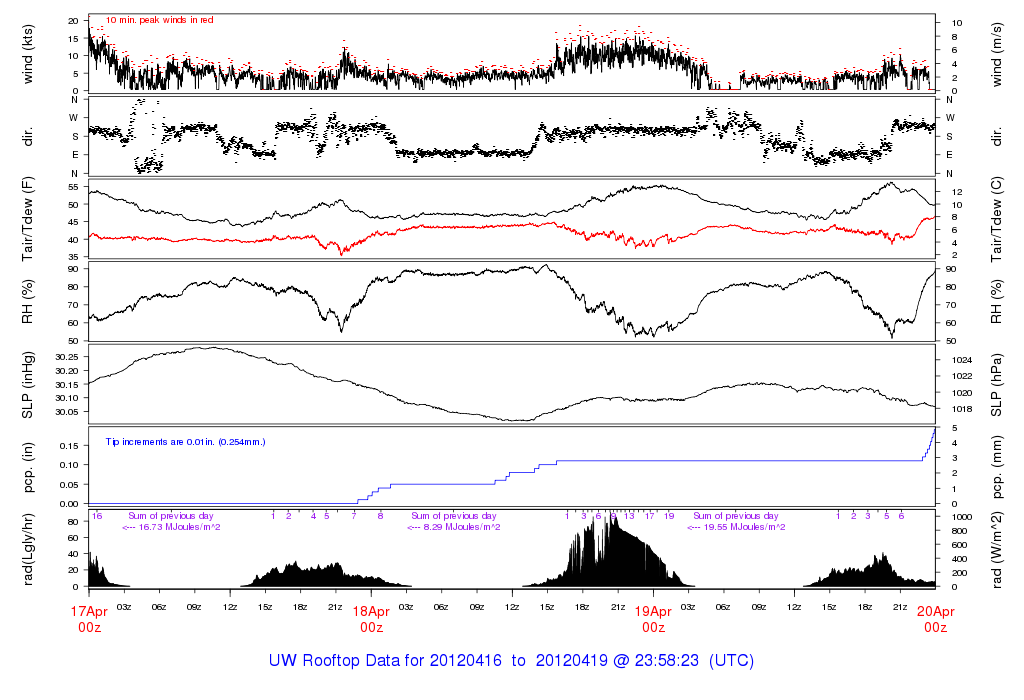Select the '17Apr' date label
Screen dimensions: 1024x700
coord(89,612)
